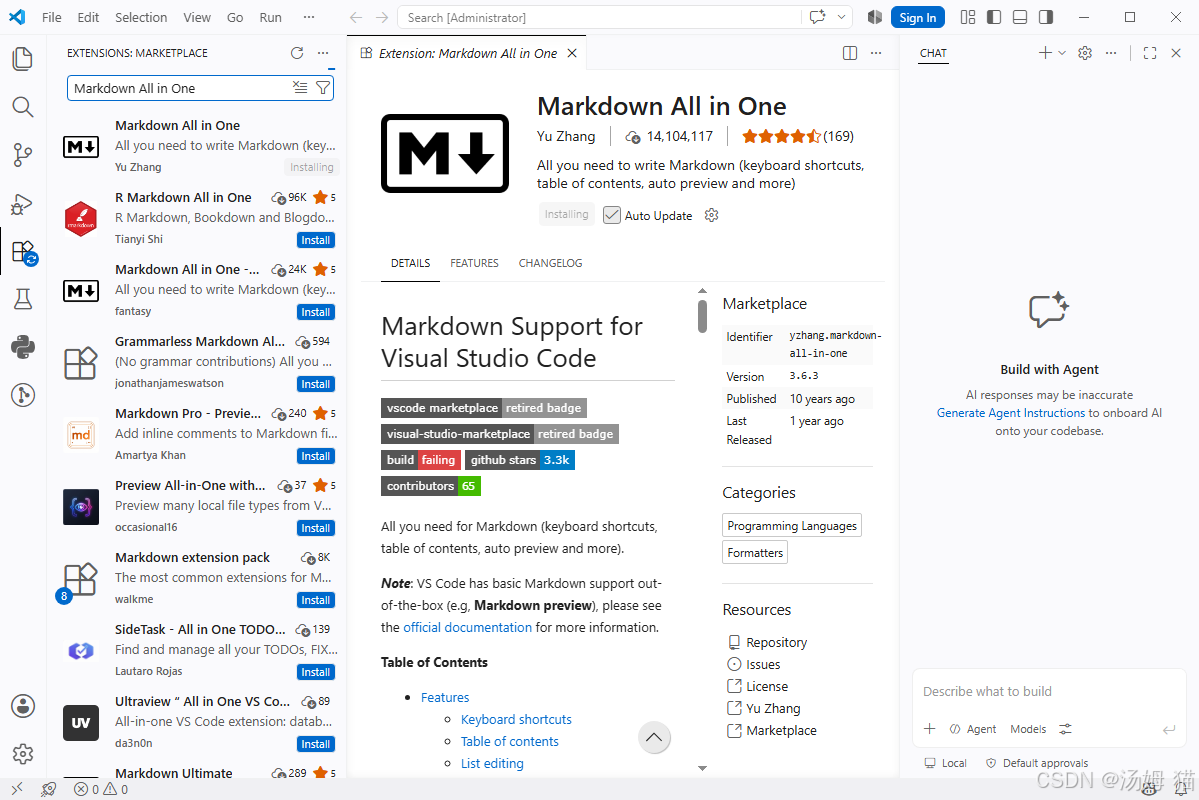The image size is (1199, 800).
Task: Open the filter extensions funnel icon
Action: pyautogui.click(x=323, y=88)
